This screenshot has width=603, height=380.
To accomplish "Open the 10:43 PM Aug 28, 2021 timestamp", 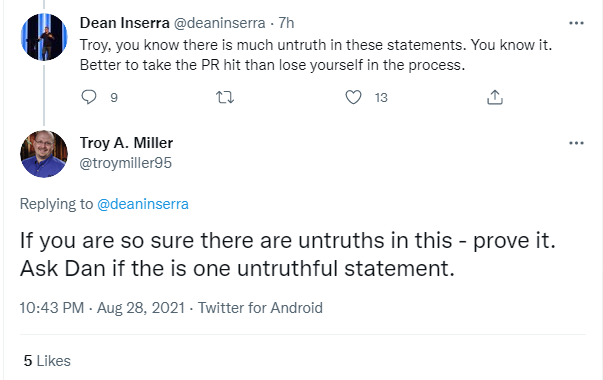I will pos(102,308).
